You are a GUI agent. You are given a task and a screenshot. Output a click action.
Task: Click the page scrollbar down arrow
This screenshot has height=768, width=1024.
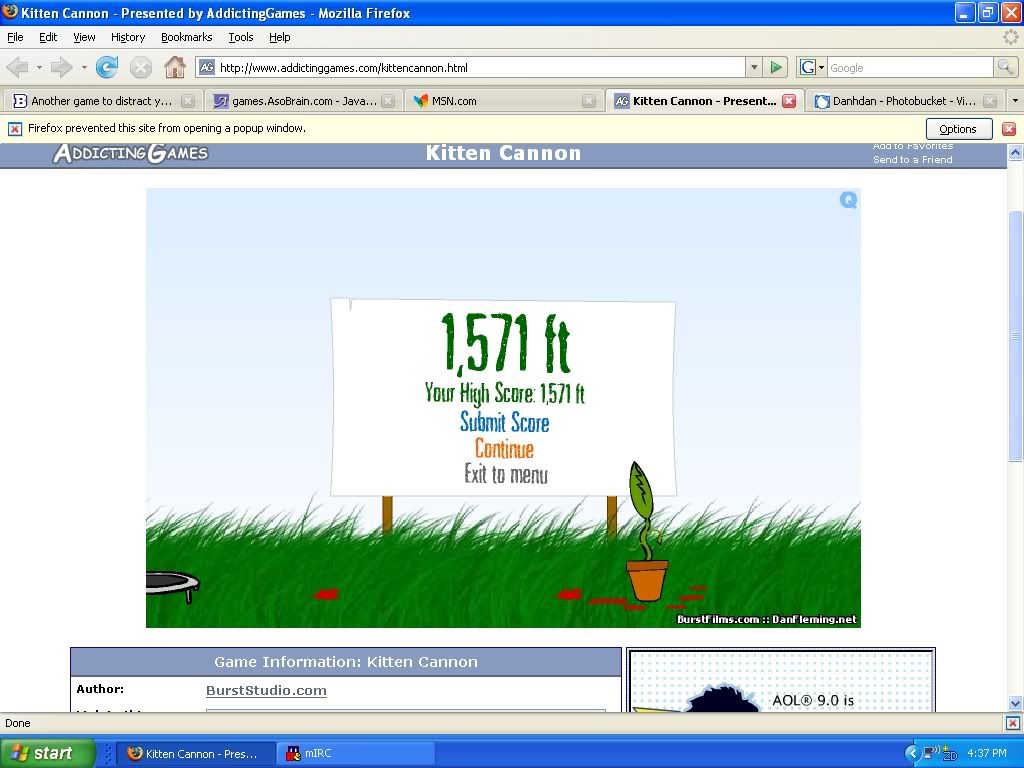point(1015,703)
